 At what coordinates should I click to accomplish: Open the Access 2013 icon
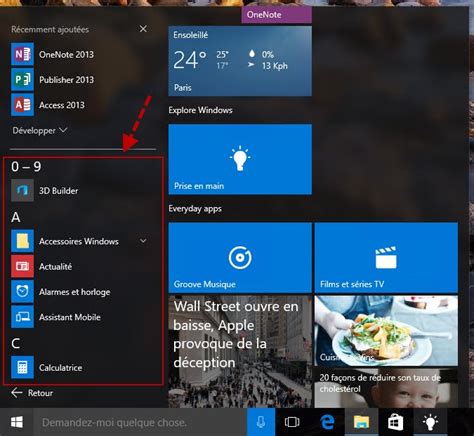(x=22, y=105)
